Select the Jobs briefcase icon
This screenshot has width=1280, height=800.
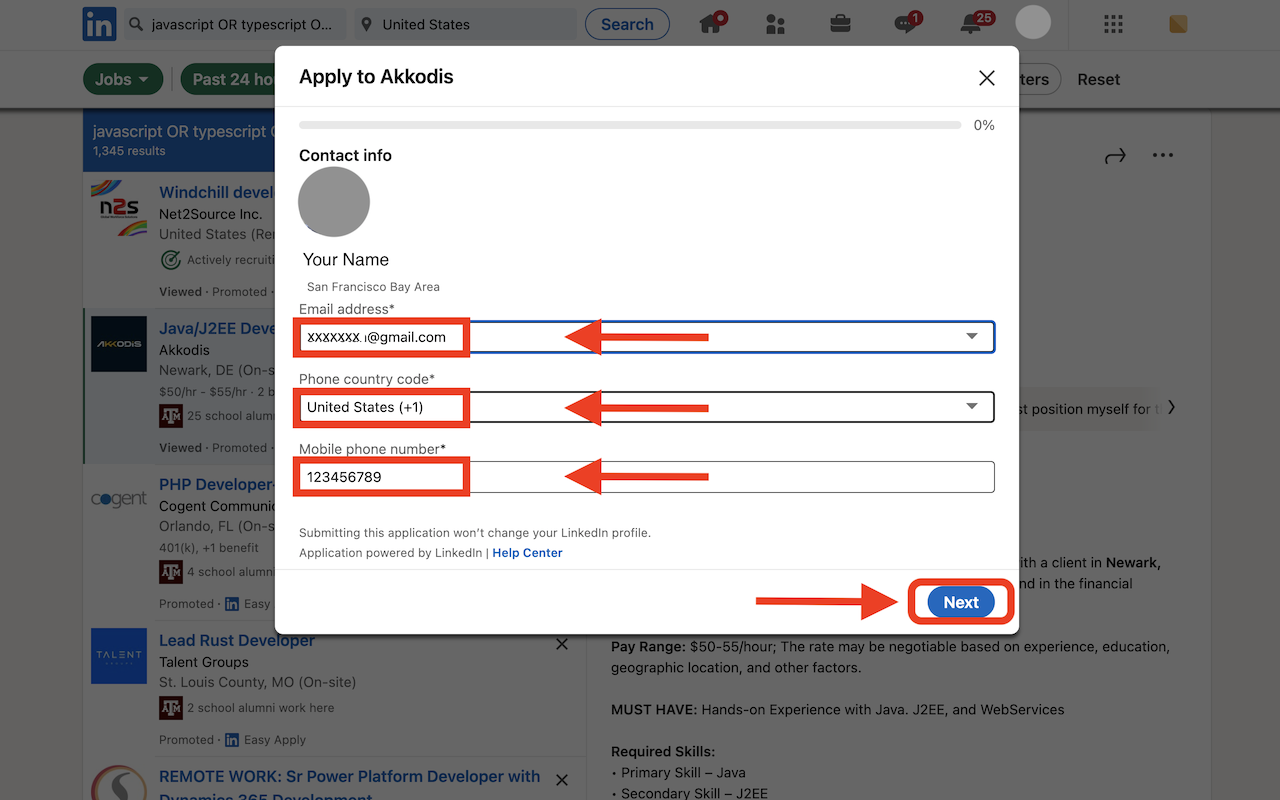[840, 22]
